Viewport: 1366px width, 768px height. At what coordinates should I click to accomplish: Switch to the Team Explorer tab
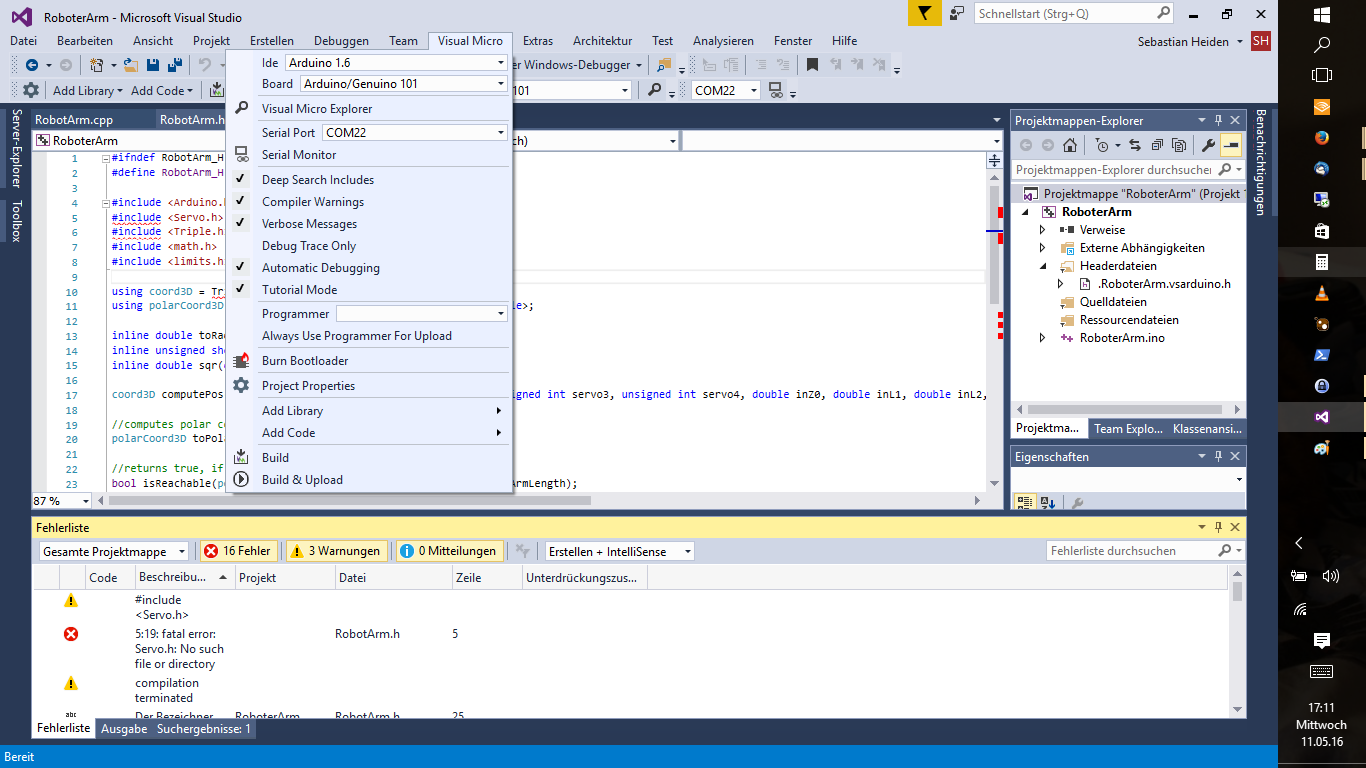[x=1128, y=429]
